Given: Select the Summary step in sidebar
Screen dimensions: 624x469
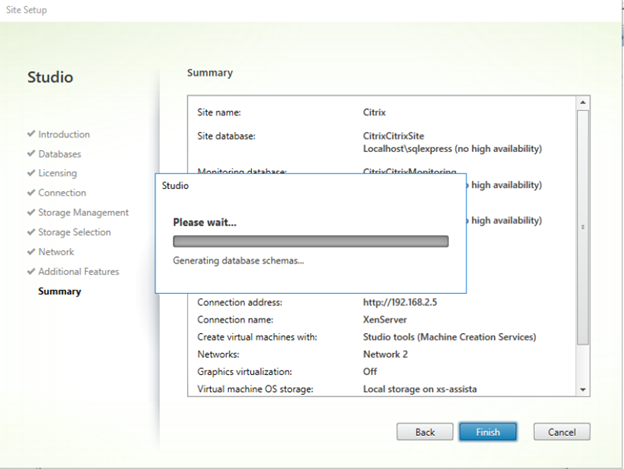Looking at the screenshot, I should click(x=60, y=291).
